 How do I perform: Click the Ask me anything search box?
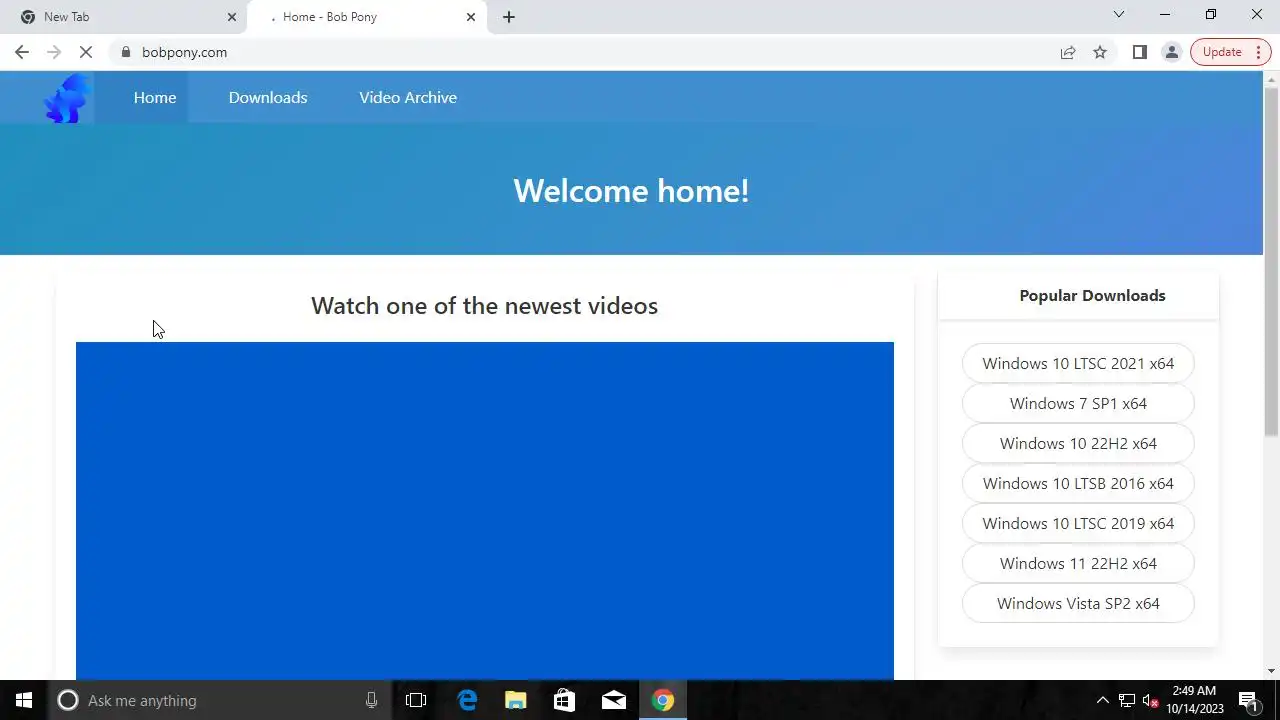point(218,700)
